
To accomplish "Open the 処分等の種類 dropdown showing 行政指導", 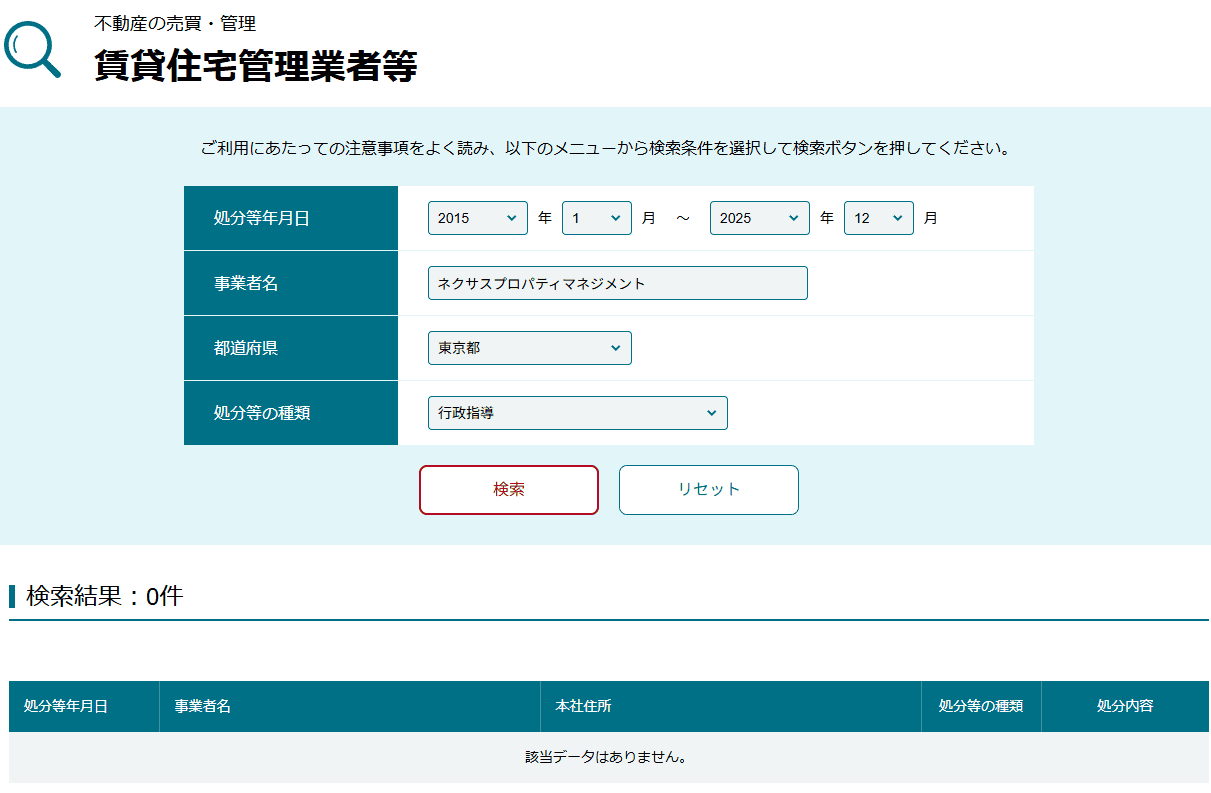I will click(x=578, y=412).
